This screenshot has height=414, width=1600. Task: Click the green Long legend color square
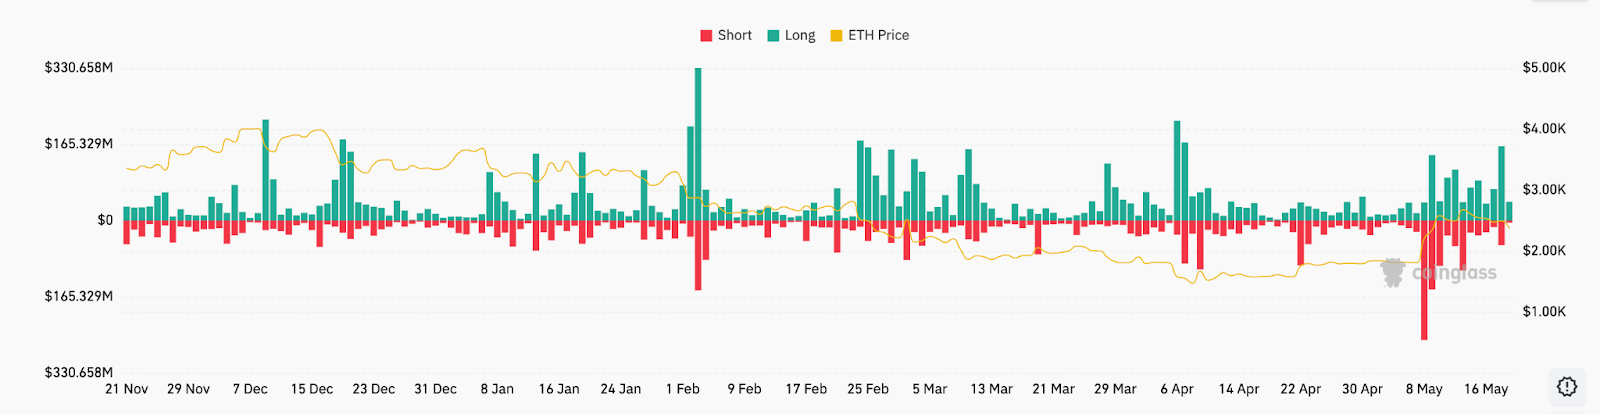[x=773, y=36]
